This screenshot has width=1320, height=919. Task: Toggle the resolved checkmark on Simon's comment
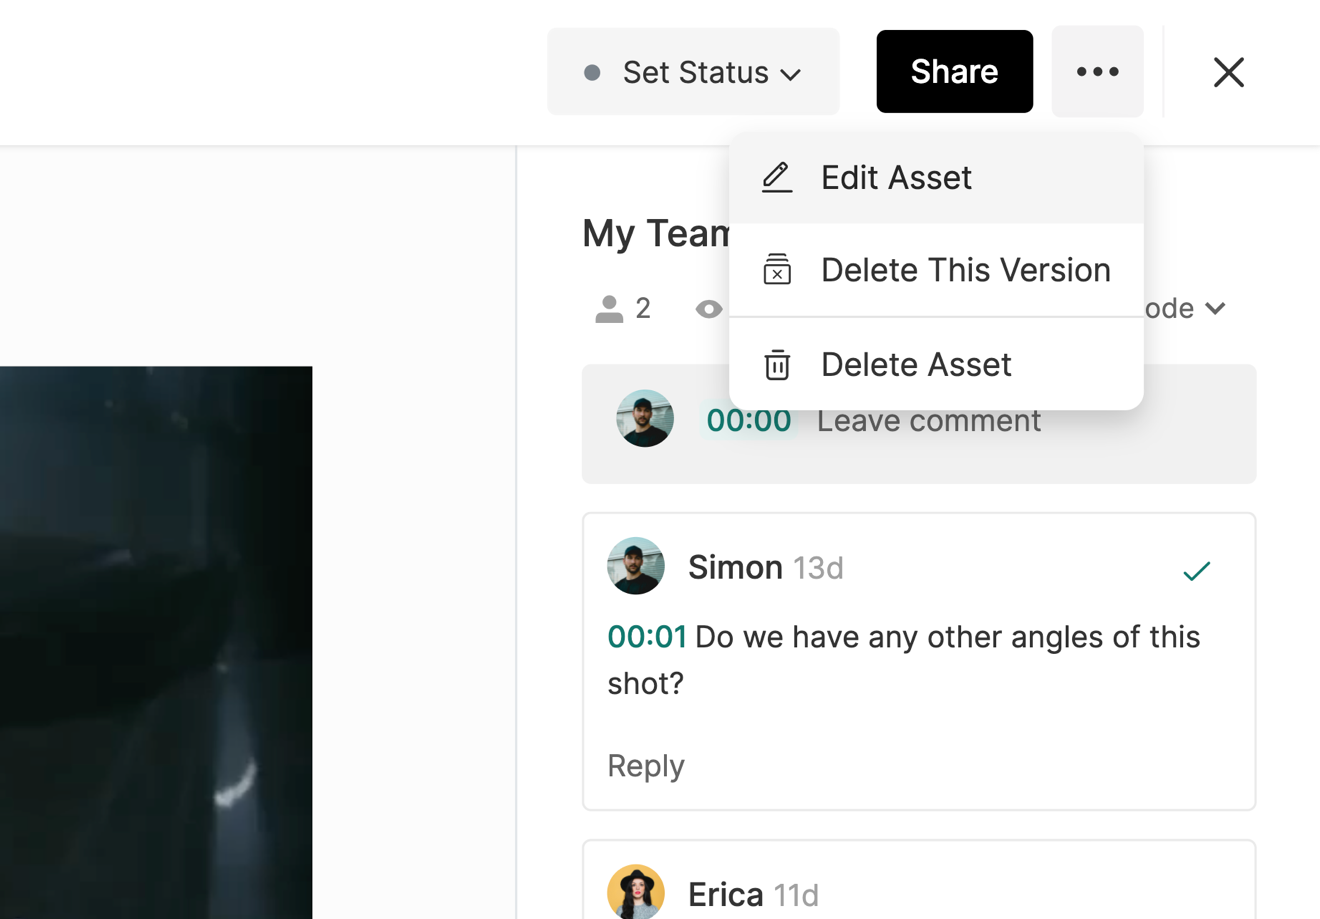[x=1196, y=571]
